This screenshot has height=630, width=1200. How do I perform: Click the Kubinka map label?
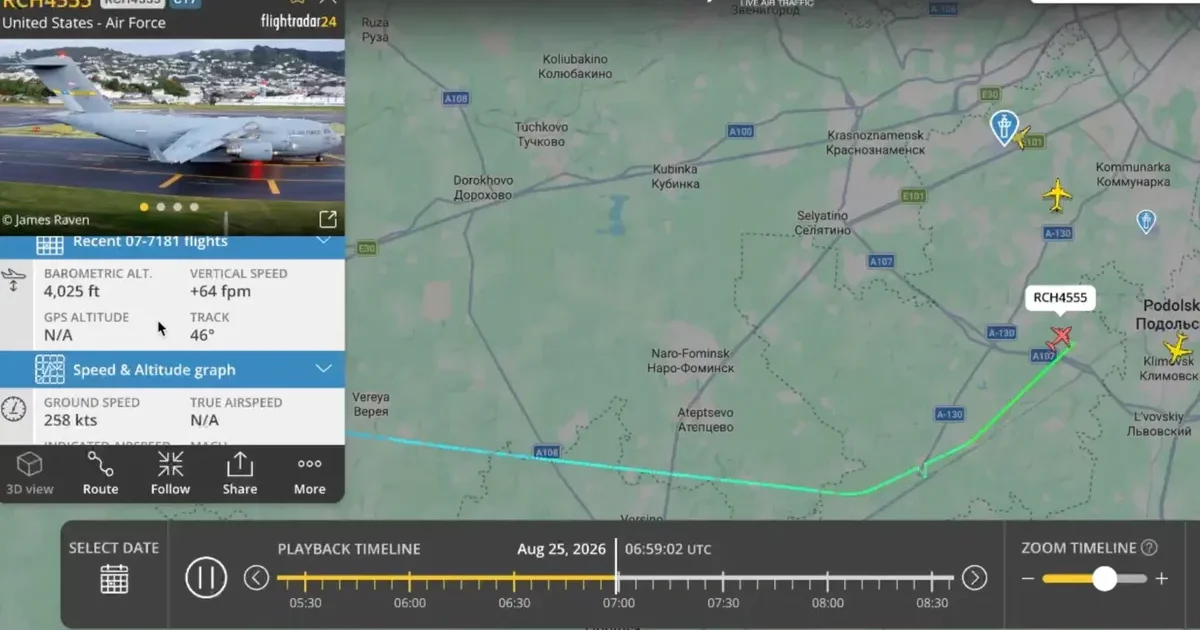coord(675,177)
